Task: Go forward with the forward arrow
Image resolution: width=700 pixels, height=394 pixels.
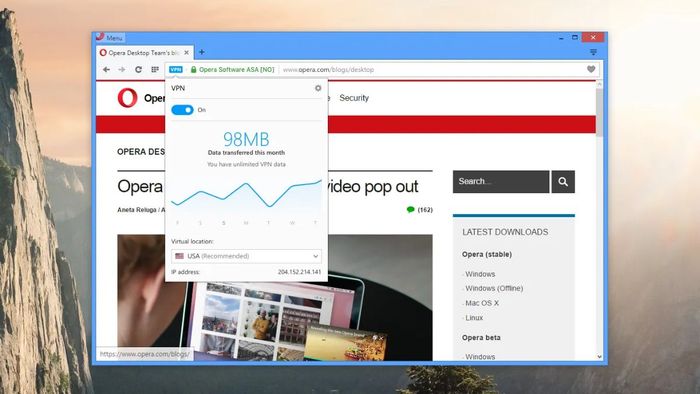Action: 121,70
